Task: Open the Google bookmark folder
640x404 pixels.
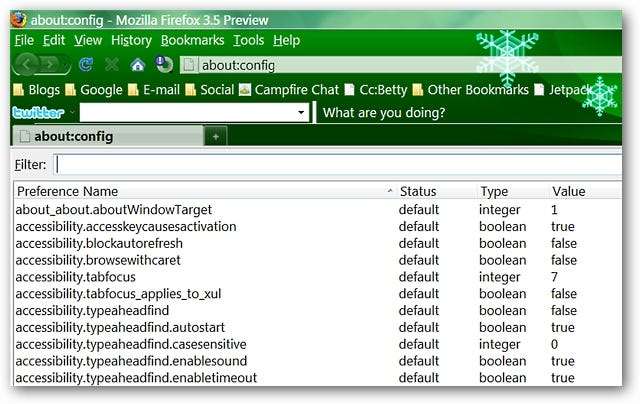Action: pos(94,89)
